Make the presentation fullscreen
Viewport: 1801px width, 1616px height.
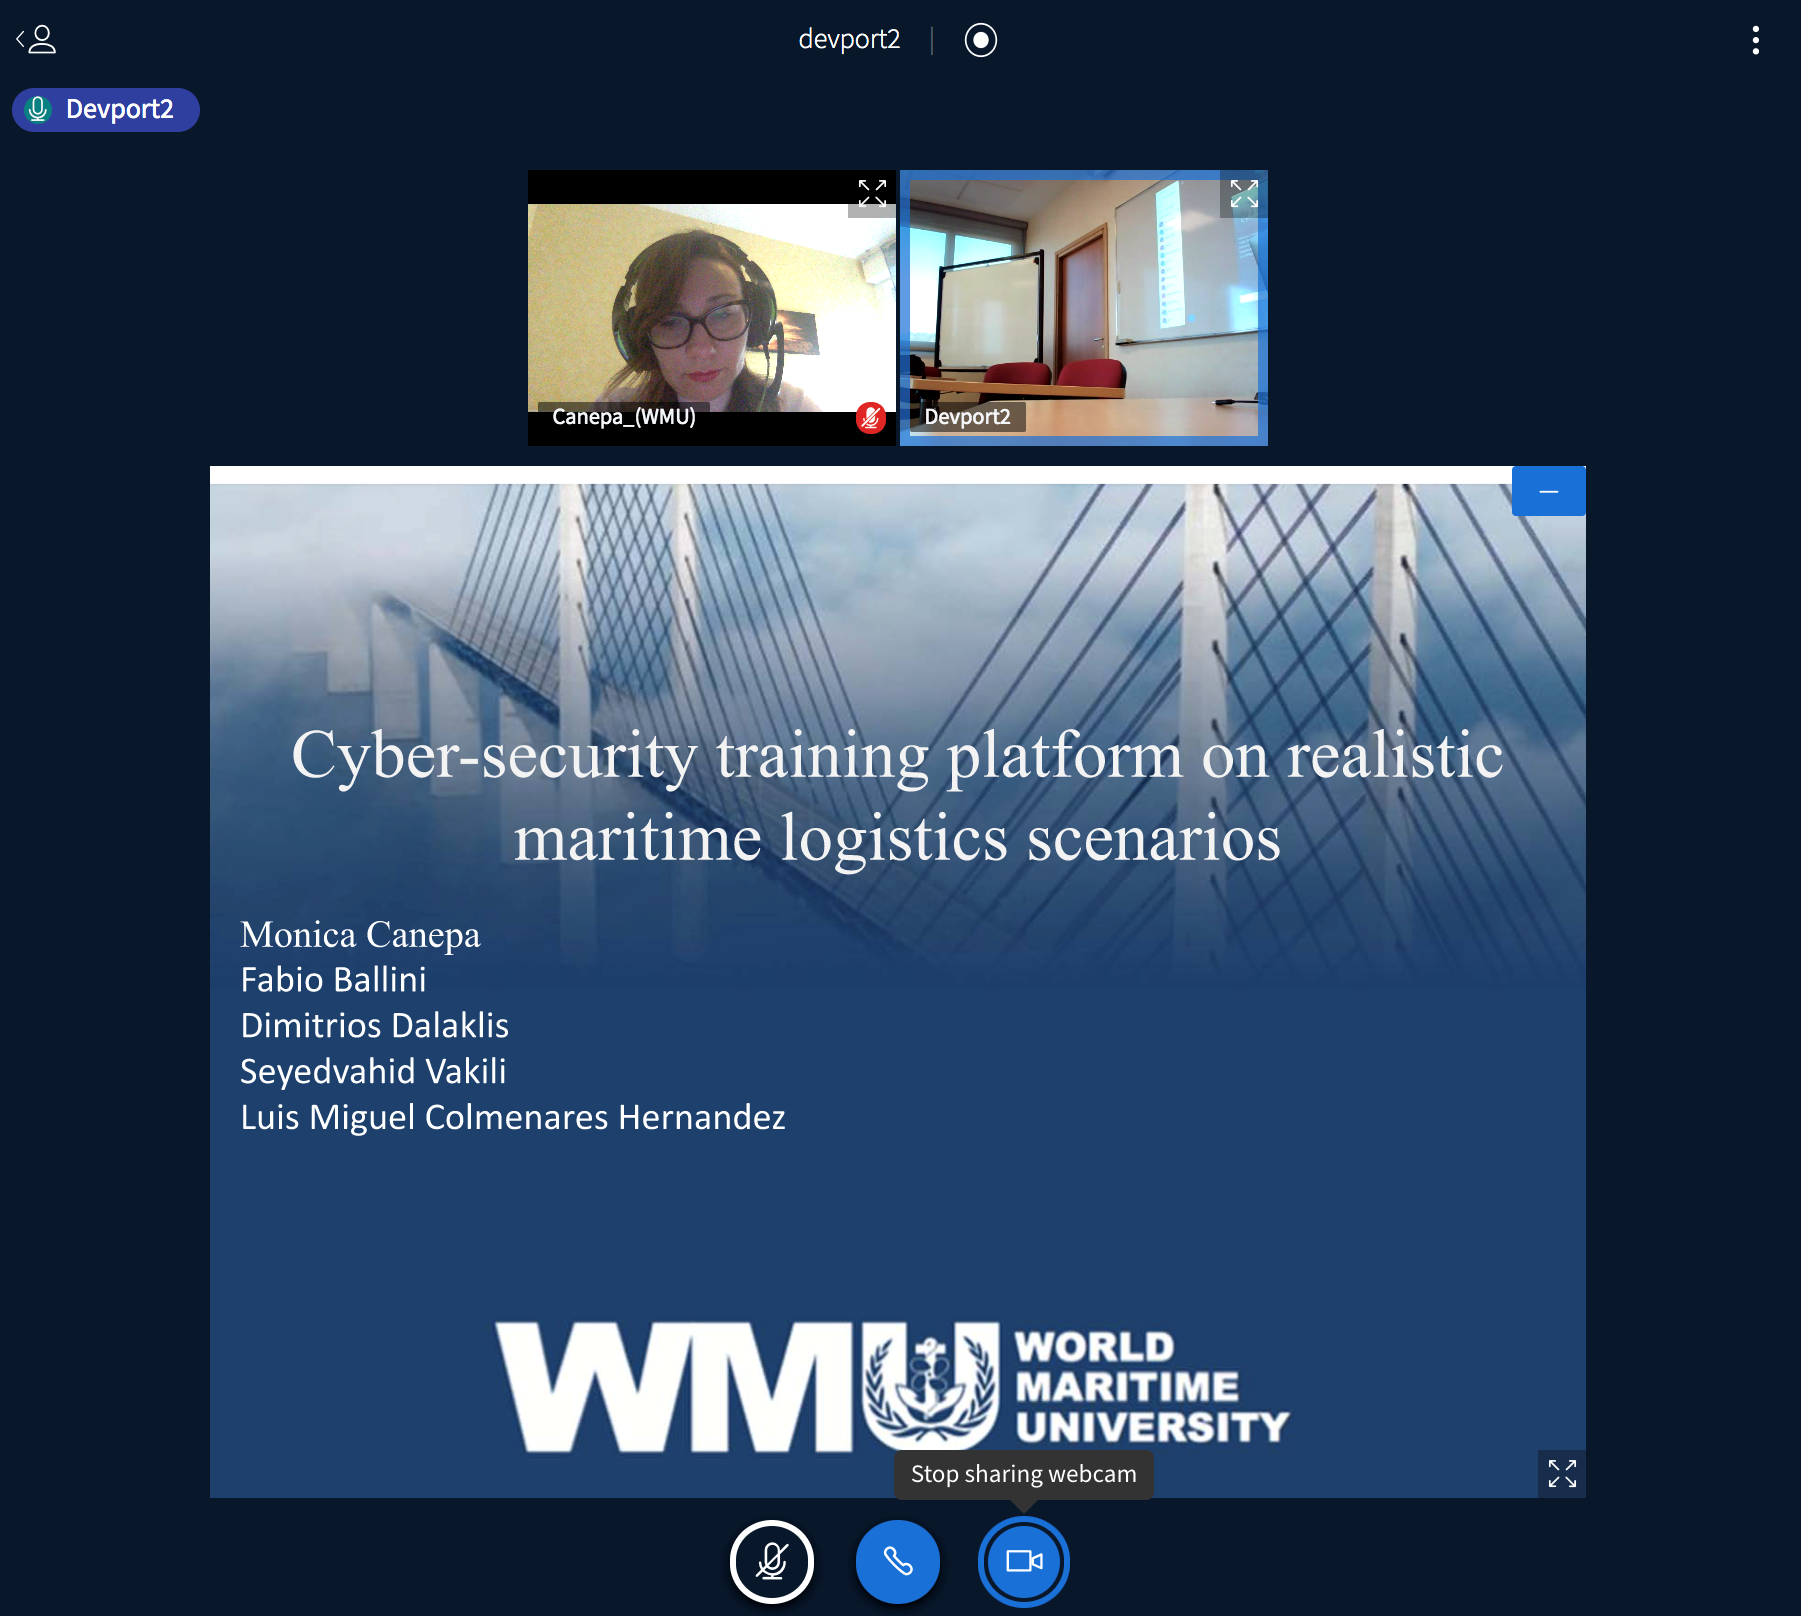point(1562,1473)
